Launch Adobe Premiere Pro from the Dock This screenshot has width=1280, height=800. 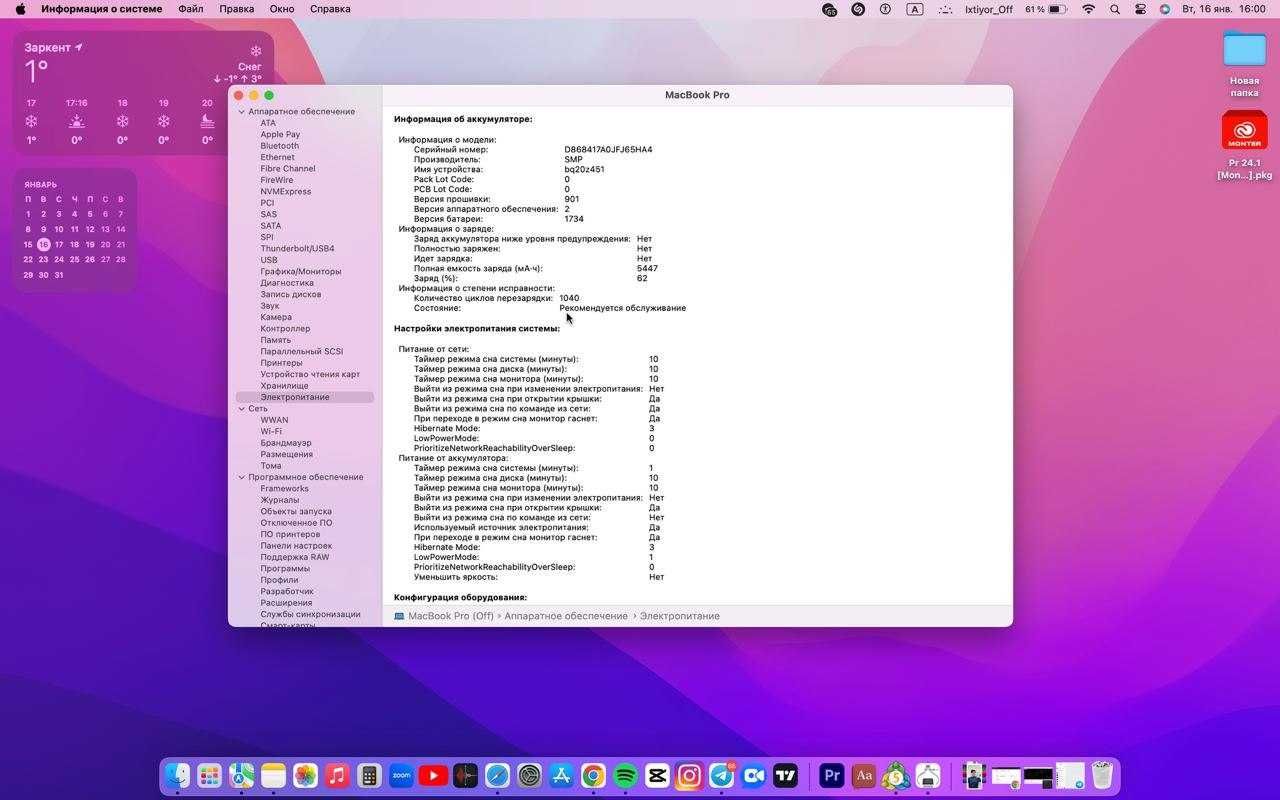coord(831,775)
